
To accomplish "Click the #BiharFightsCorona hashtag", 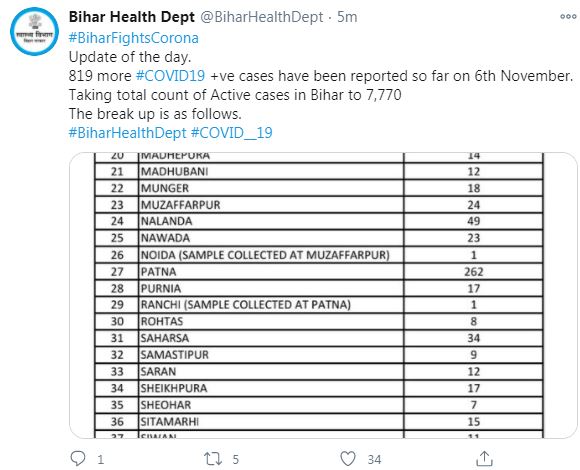I will point(134,38).
